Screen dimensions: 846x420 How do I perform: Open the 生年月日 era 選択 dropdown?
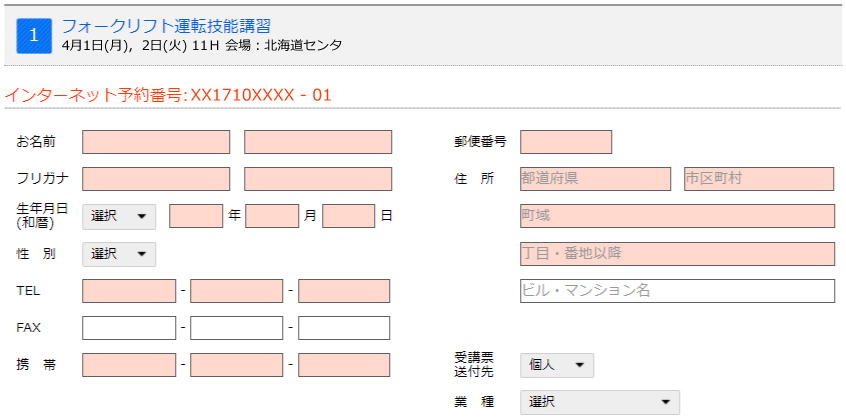point(119,216)
